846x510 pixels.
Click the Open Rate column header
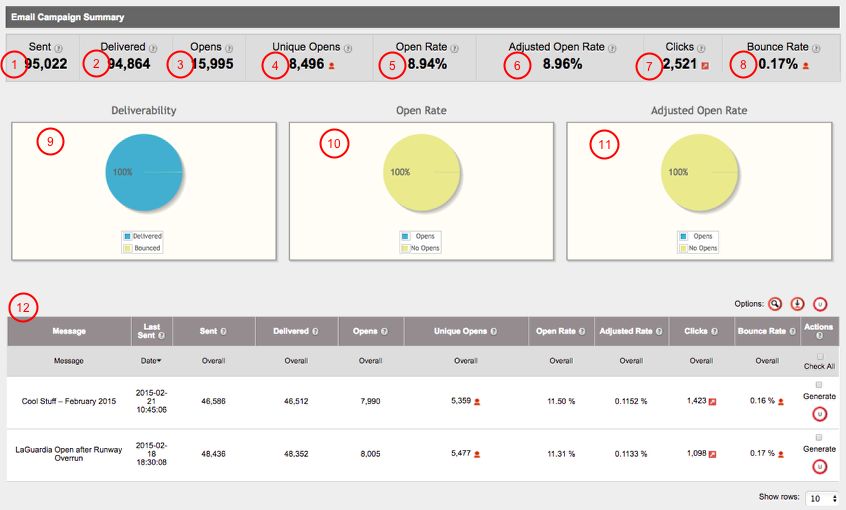click(558, 331)
